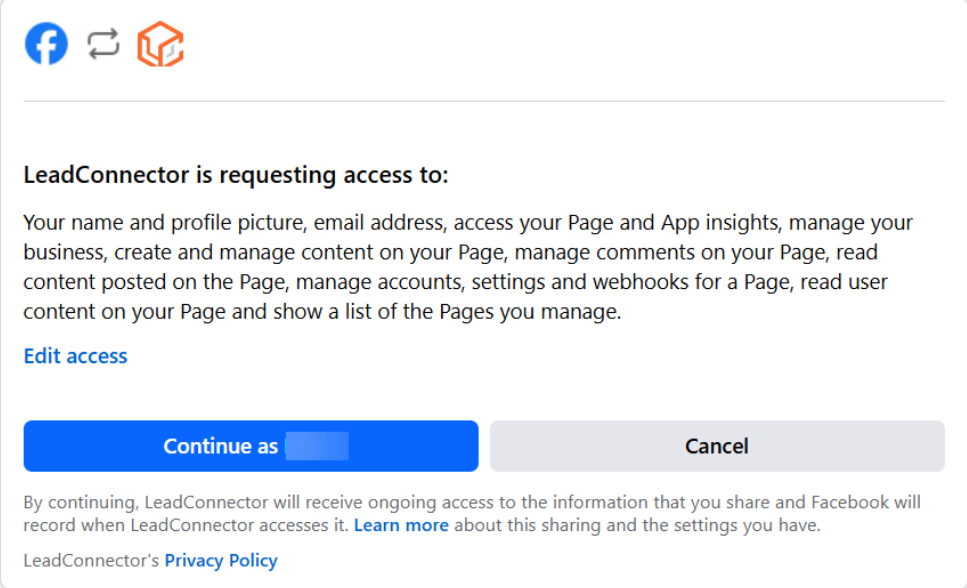Click the "LeadConnector's" text before Privacy Policy

92,561
